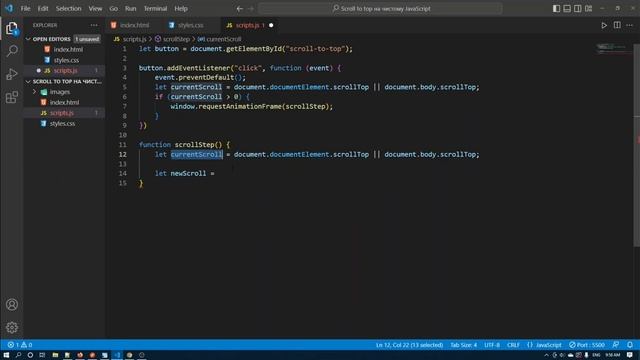This screenshot has height=360, width=640.
Task: Open the Accounts menu icon
Action: click(12, 304)
